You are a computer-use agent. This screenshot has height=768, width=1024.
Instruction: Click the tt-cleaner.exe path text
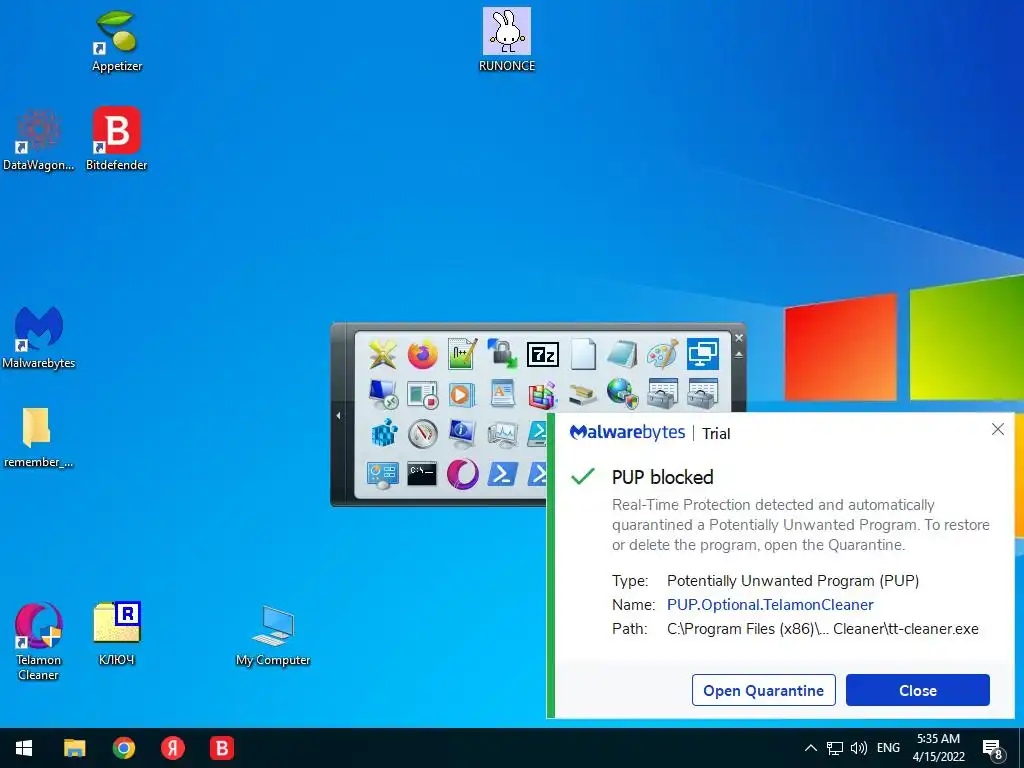(823, 629)
